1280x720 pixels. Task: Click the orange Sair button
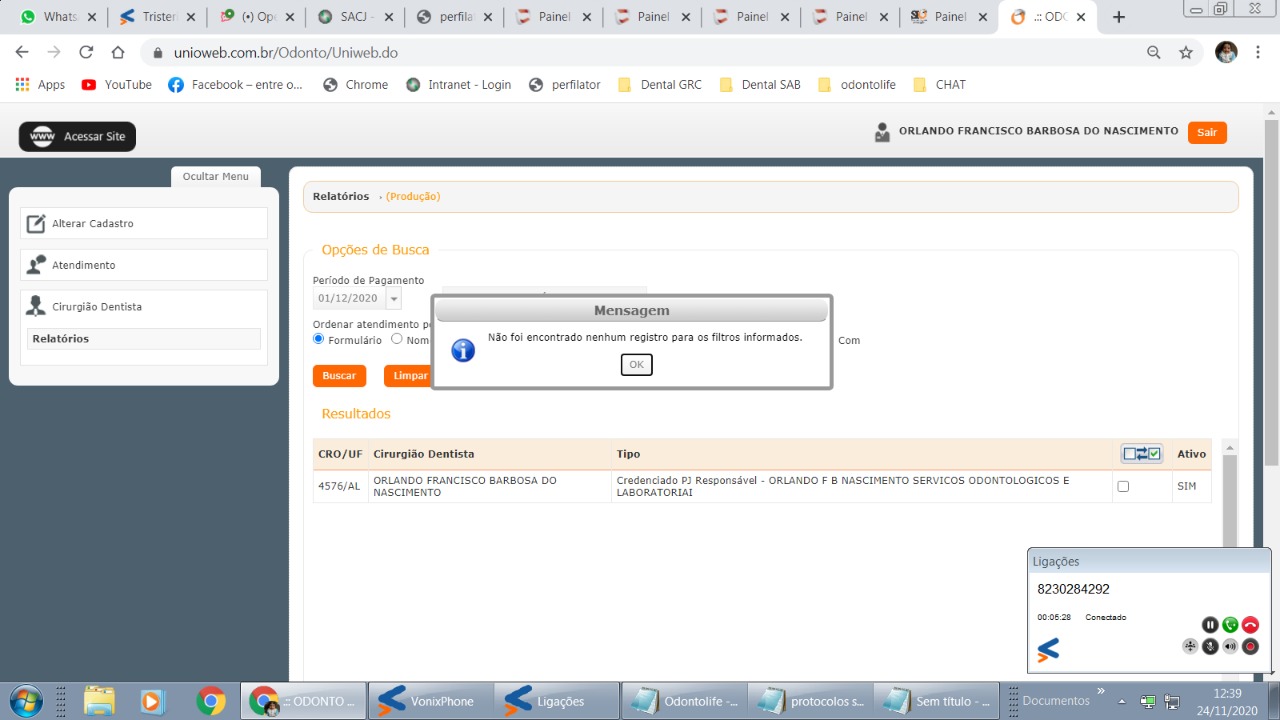tap(1206, 132)
